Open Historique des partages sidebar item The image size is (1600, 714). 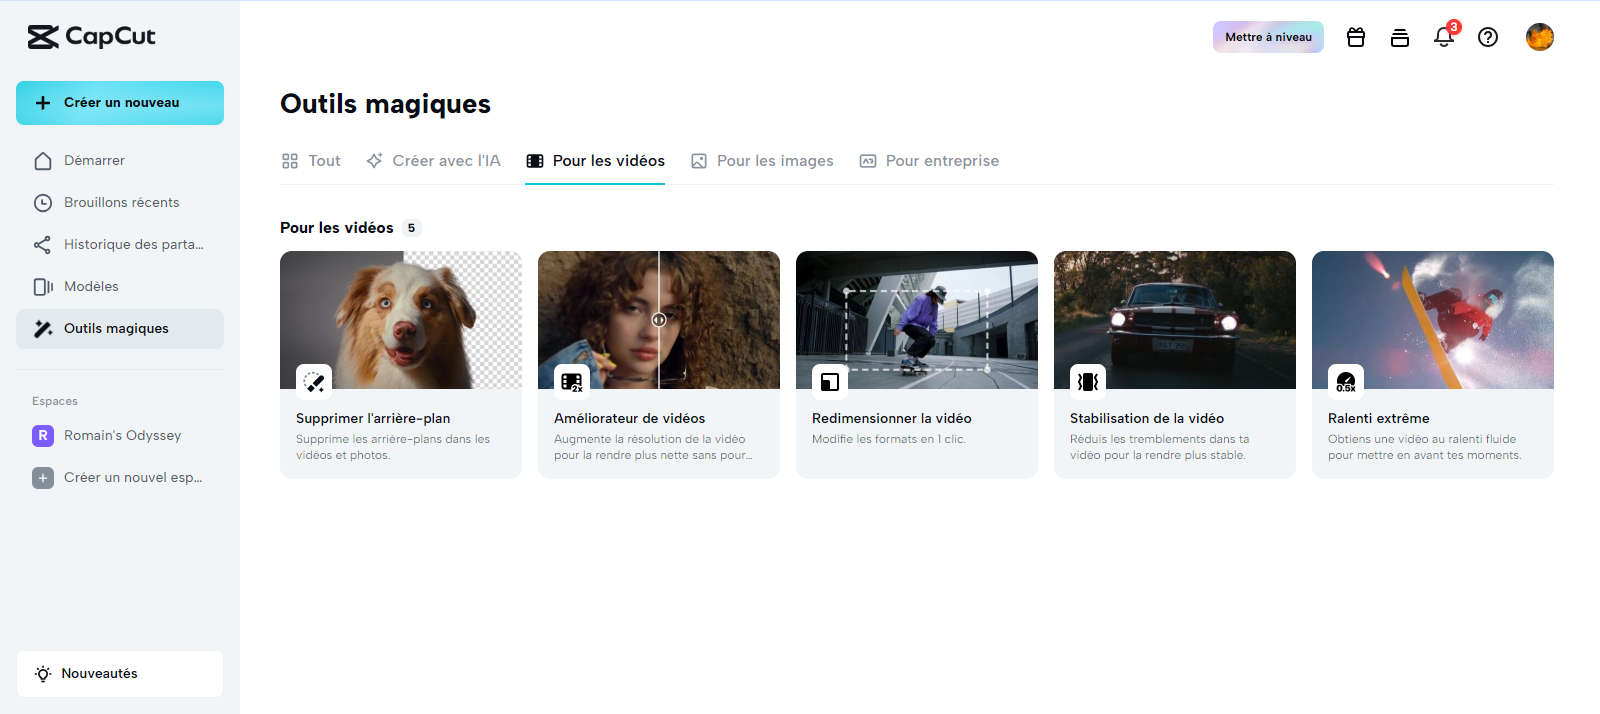tap(120, 245)
